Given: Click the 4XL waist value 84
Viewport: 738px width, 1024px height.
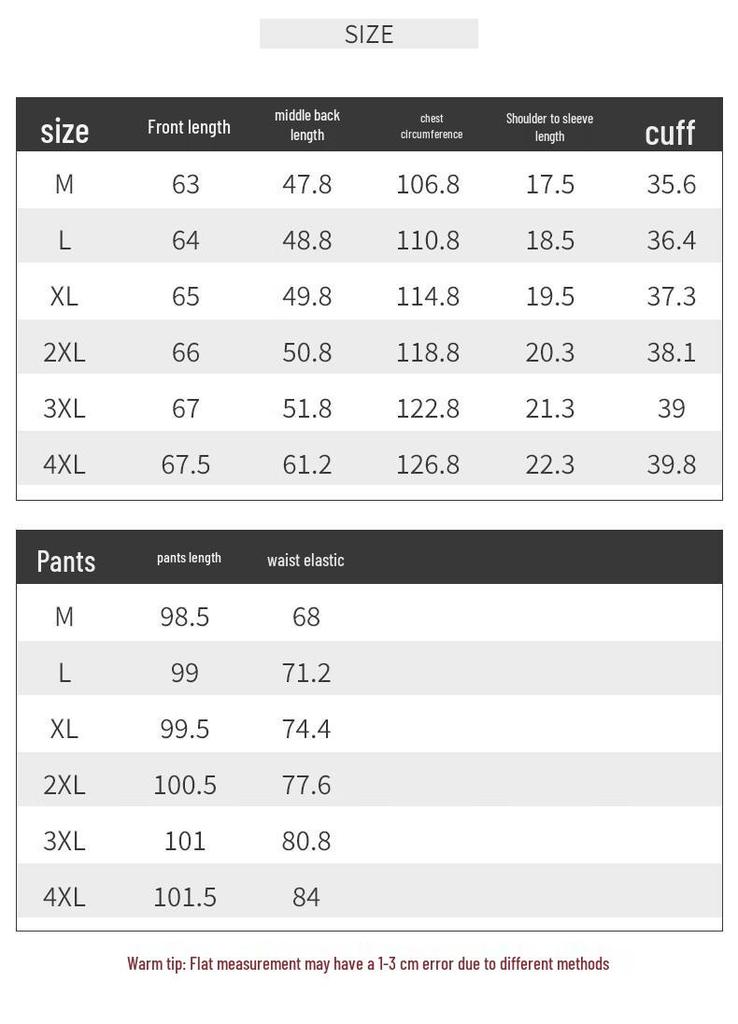Looking at the screenshot, I should pos(306,897).
